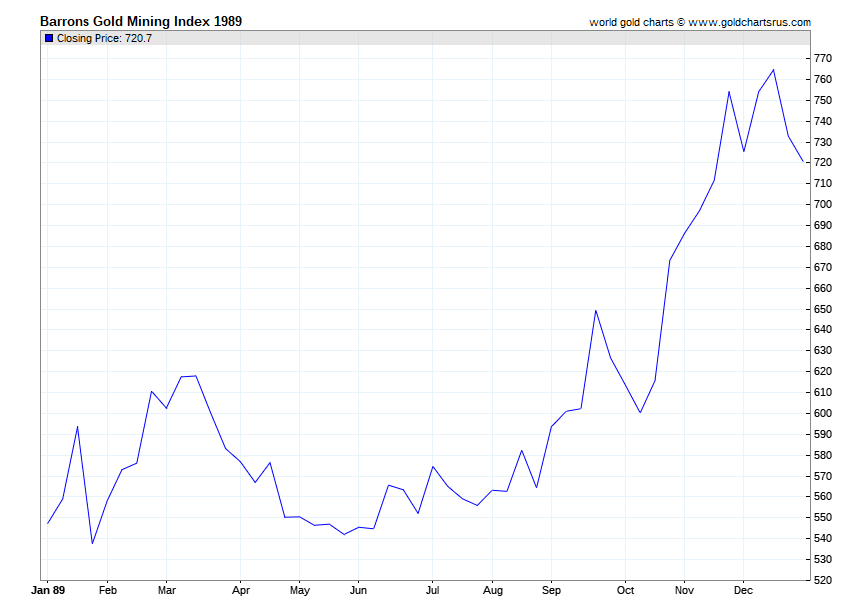Select the 'Jun' x-axis label
This screenshot has height=616, width=850.
point(359,590)
